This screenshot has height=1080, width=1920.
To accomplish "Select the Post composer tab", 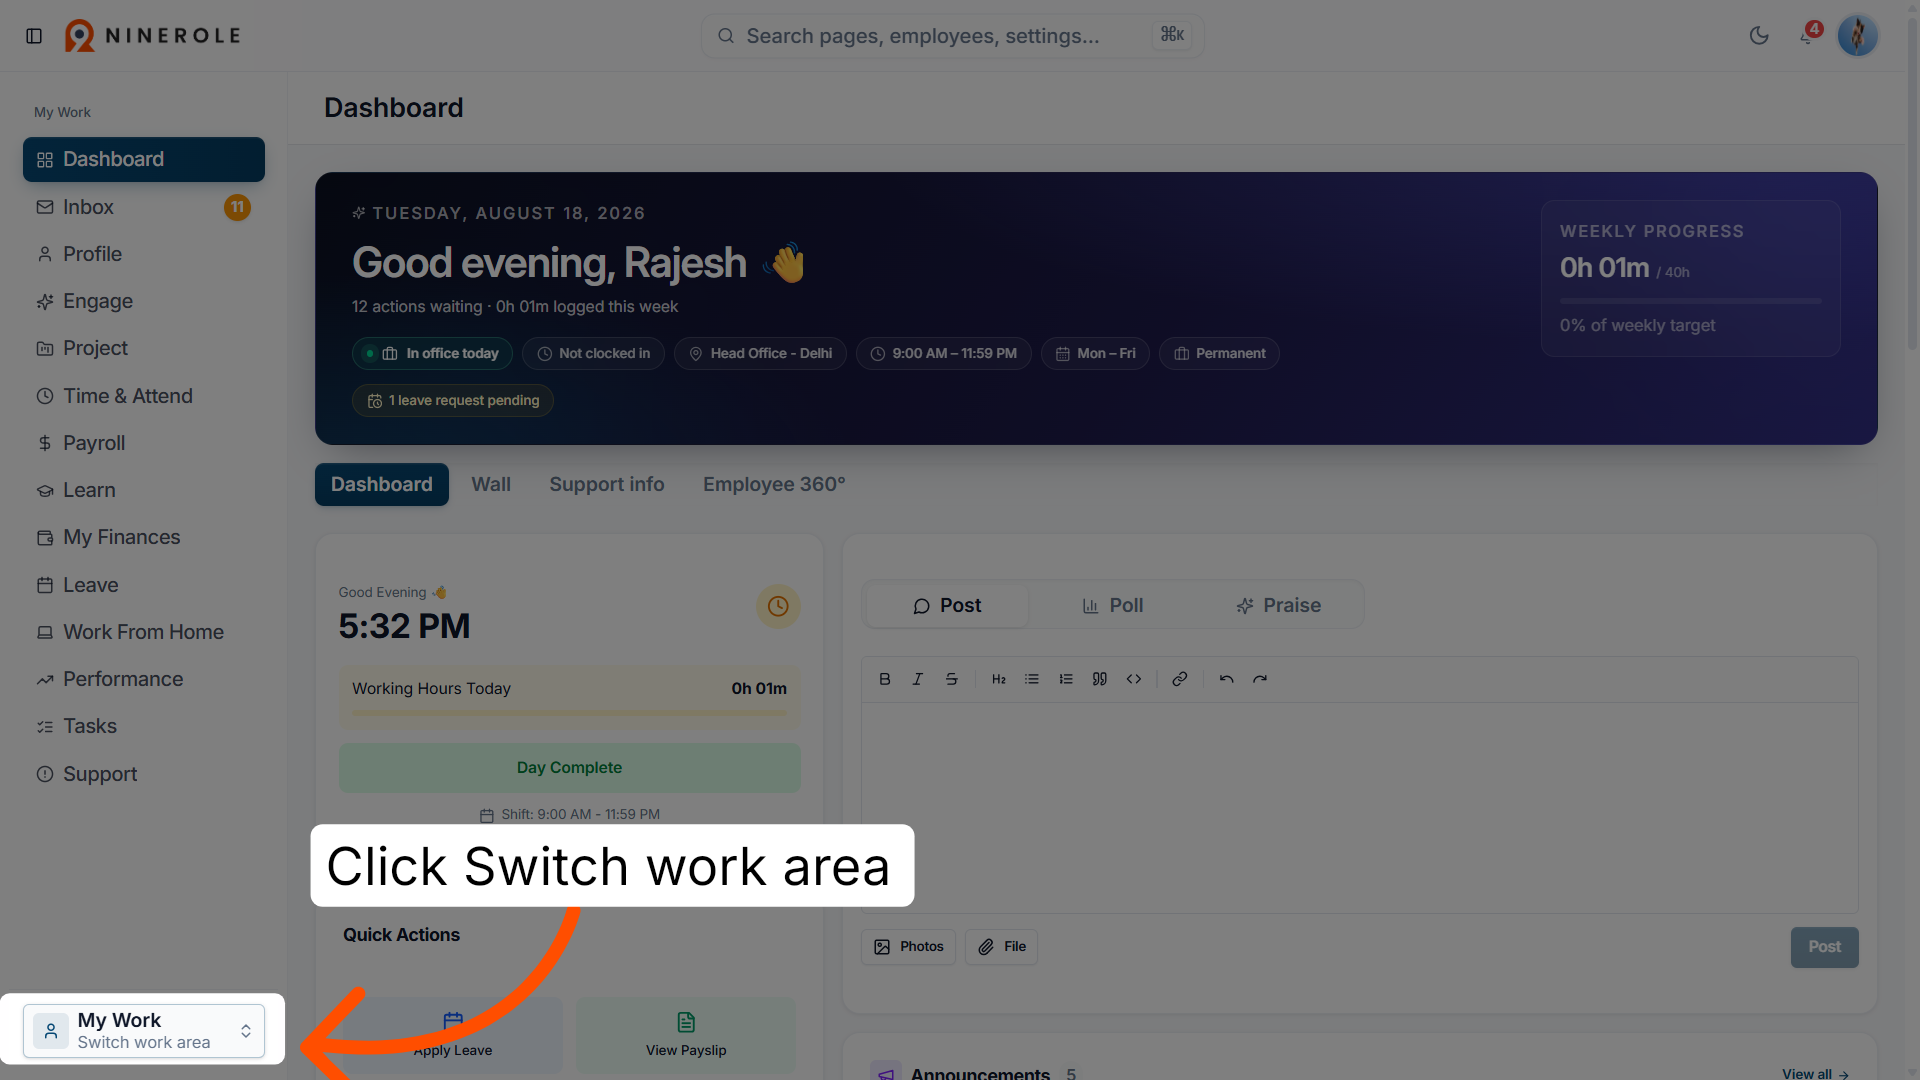I will [x=946, y=606].
